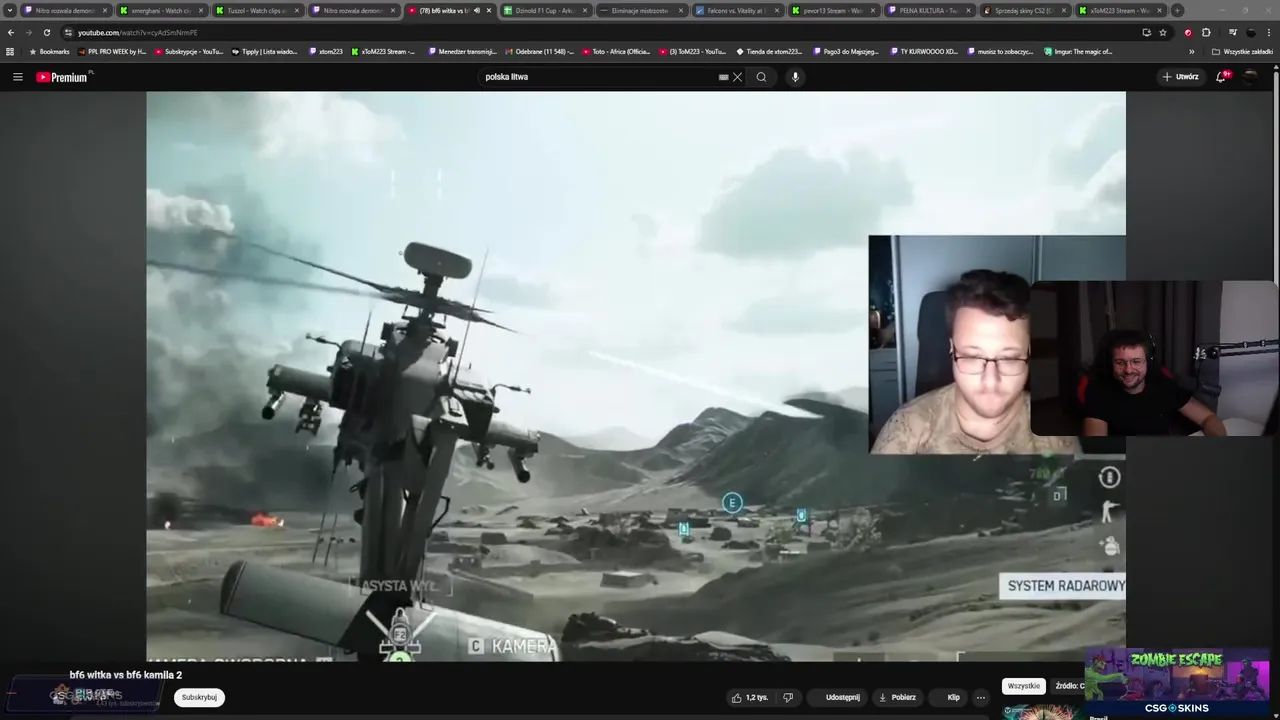Create a clip with the Klip button
The height and width of the screenshot is (720, 1280).
(x=948, y=697)
